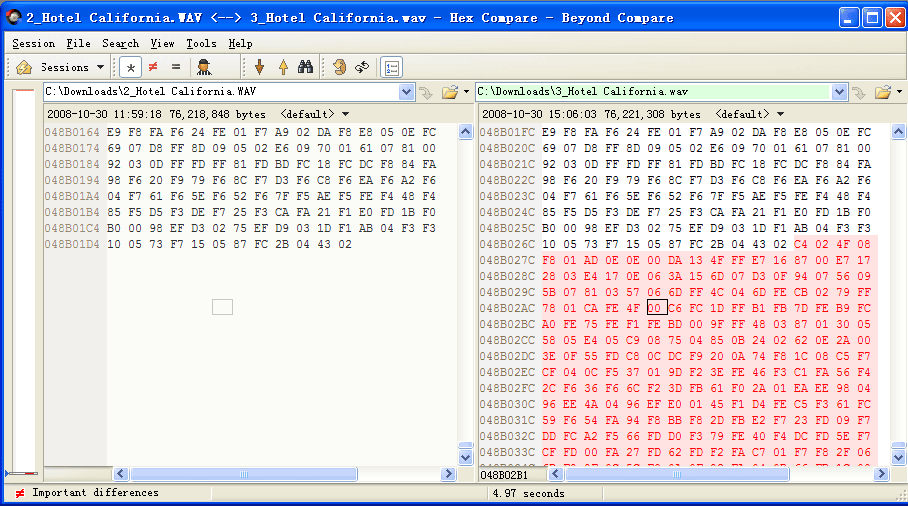Click left pane go/load arrow icon
908x506 pixels.
(426, 92)
